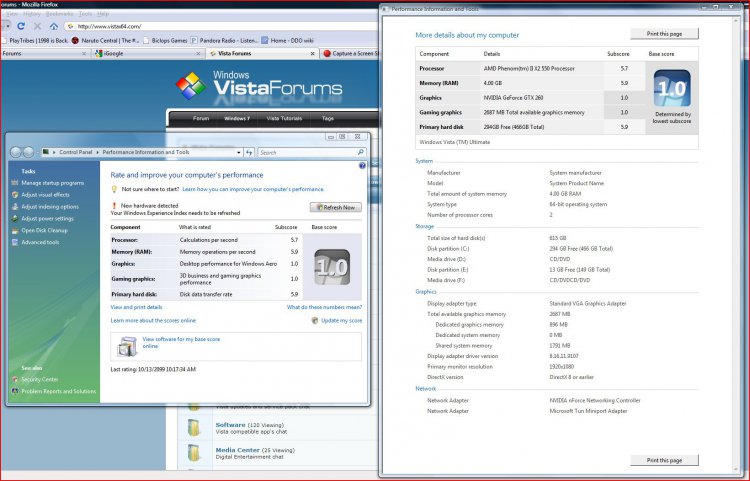This screenshot has height=481, width=750.
Task: Click the Back arrow in Control Panel window
Action: pos(16,152)
